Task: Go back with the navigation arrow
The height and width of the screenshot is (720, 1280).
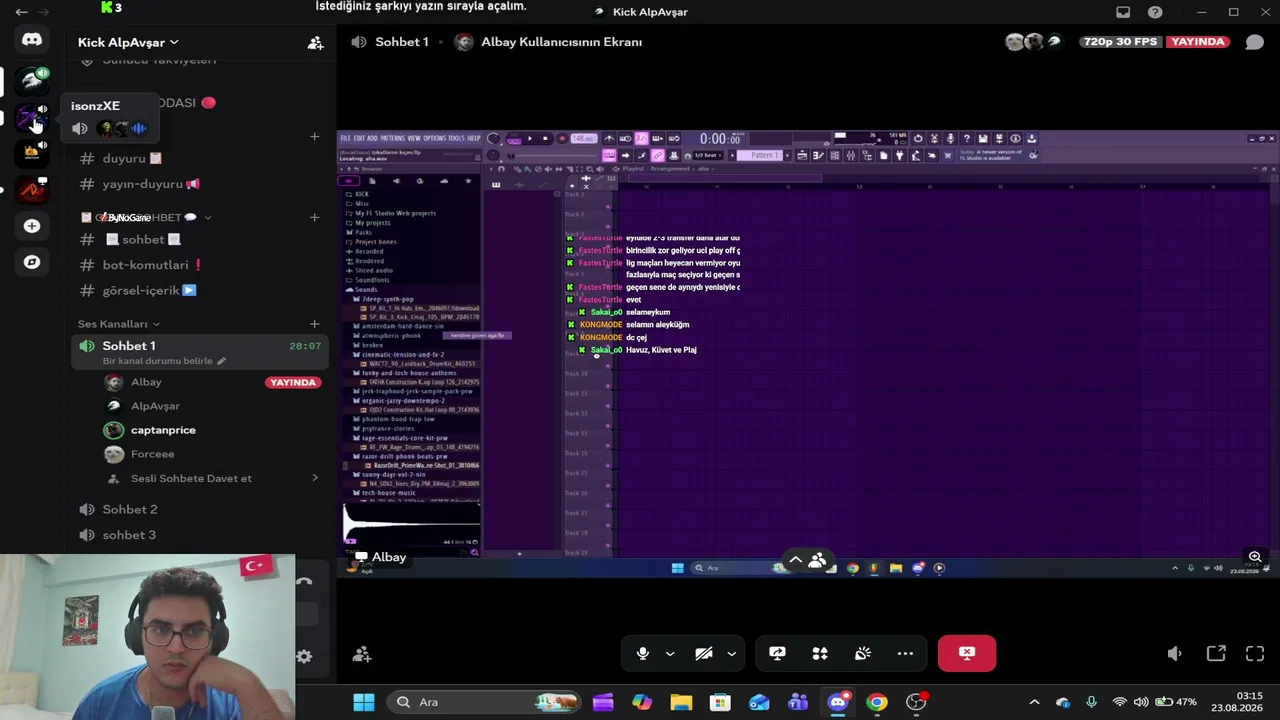Action: [x=21, y=12]
